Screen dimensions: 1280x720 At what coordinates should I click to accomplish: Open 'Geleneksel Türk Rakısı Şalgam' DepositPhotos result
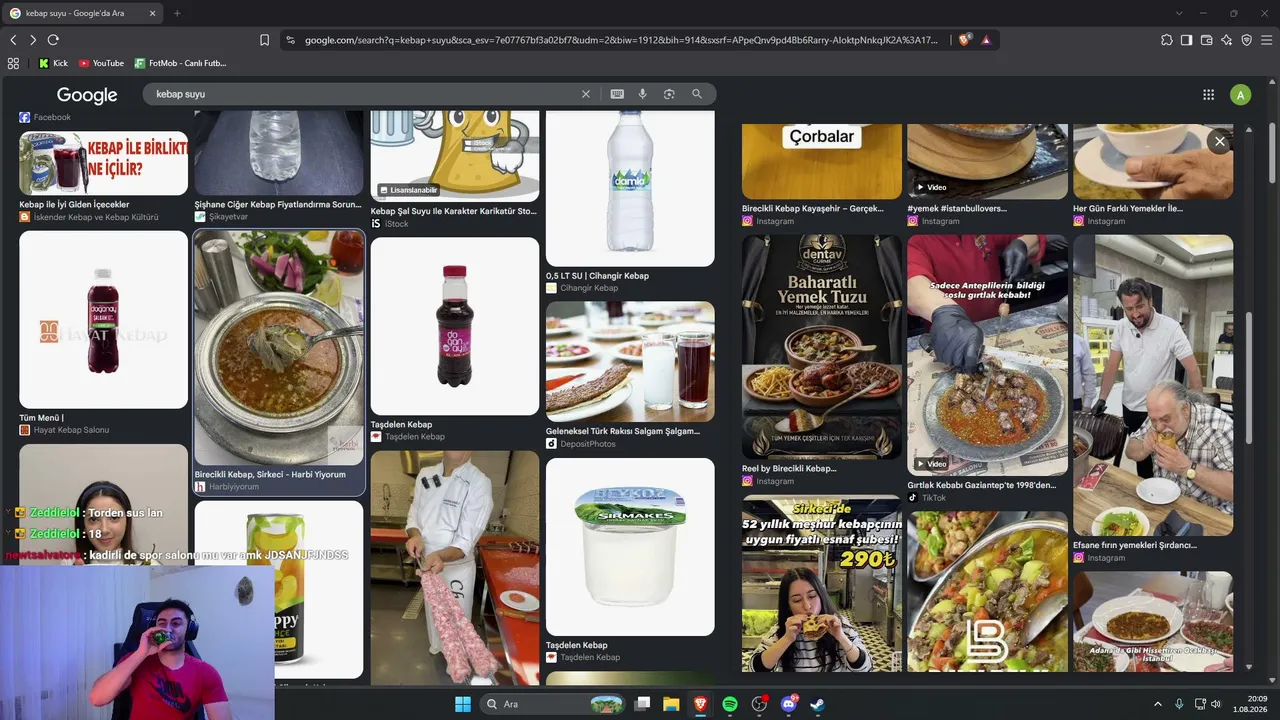(630, 376)
